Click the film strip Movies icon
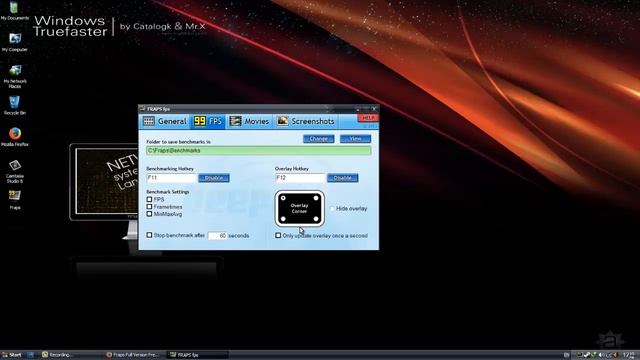 click(x=235, y=121)
